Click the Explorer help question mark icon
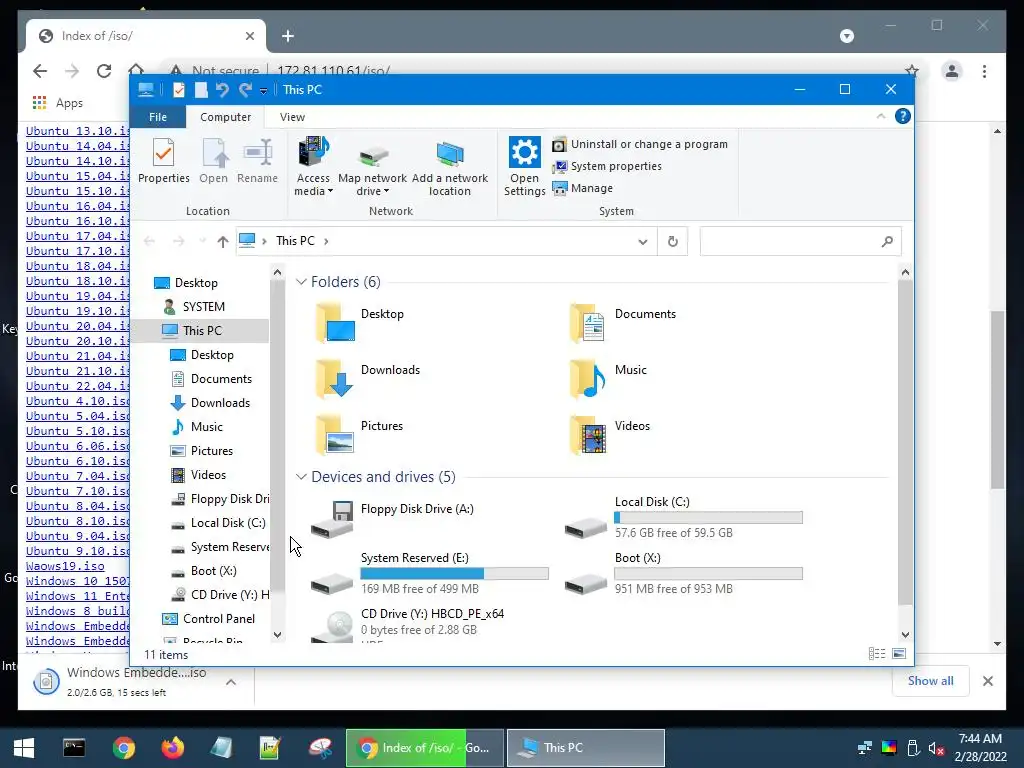This screenshot has width=1024, height=768. pyautogui.click(x=903, y=116)
